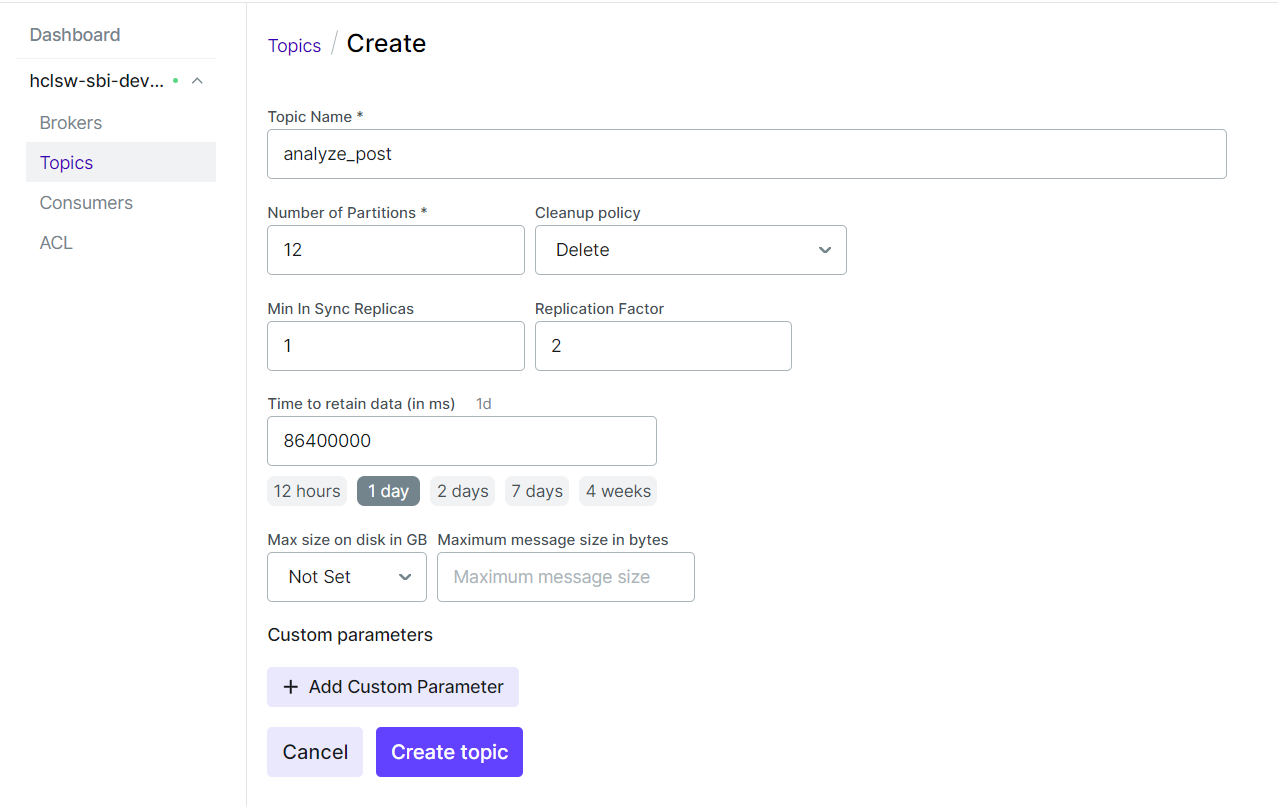Viewport: 1278px width, 806px height.
Task: Click the Maximum message size field
Action: [x=565, y=577]
